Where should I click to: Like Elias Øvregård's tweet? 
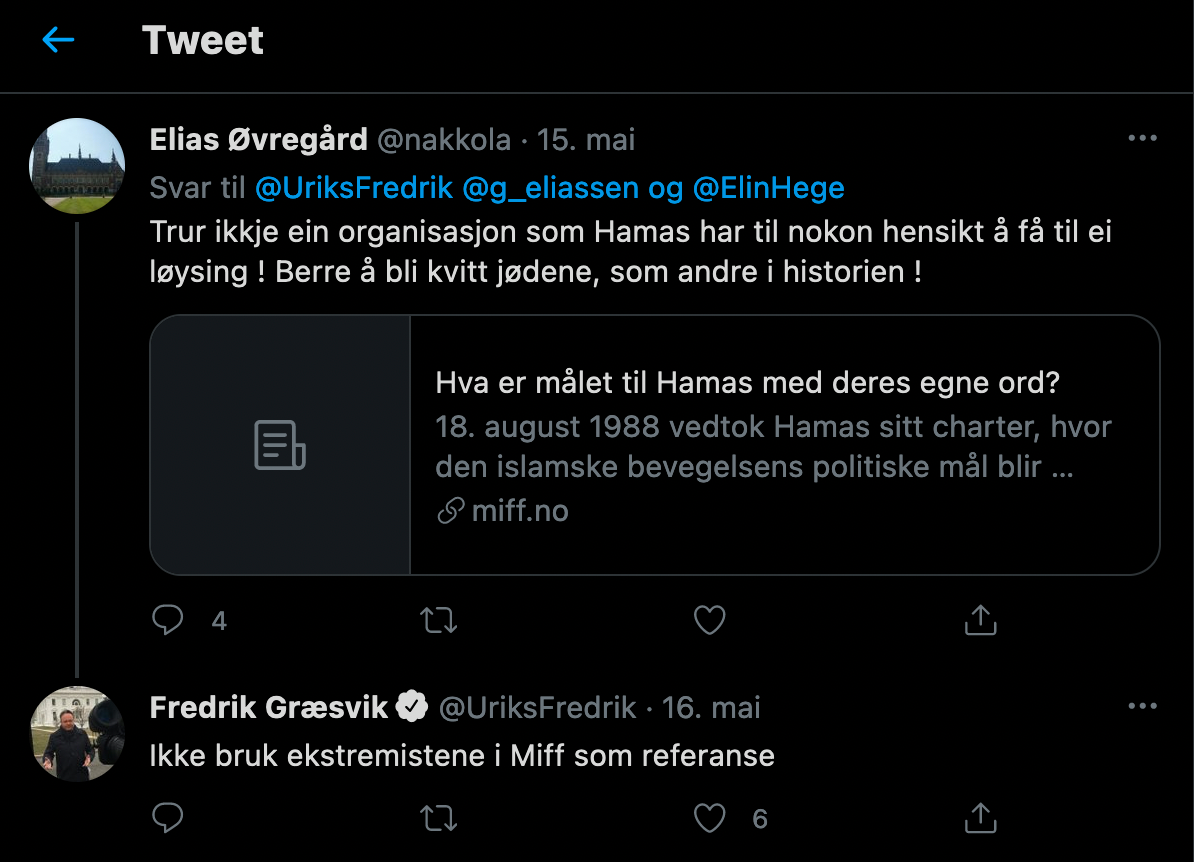click(x=709, y=621)
